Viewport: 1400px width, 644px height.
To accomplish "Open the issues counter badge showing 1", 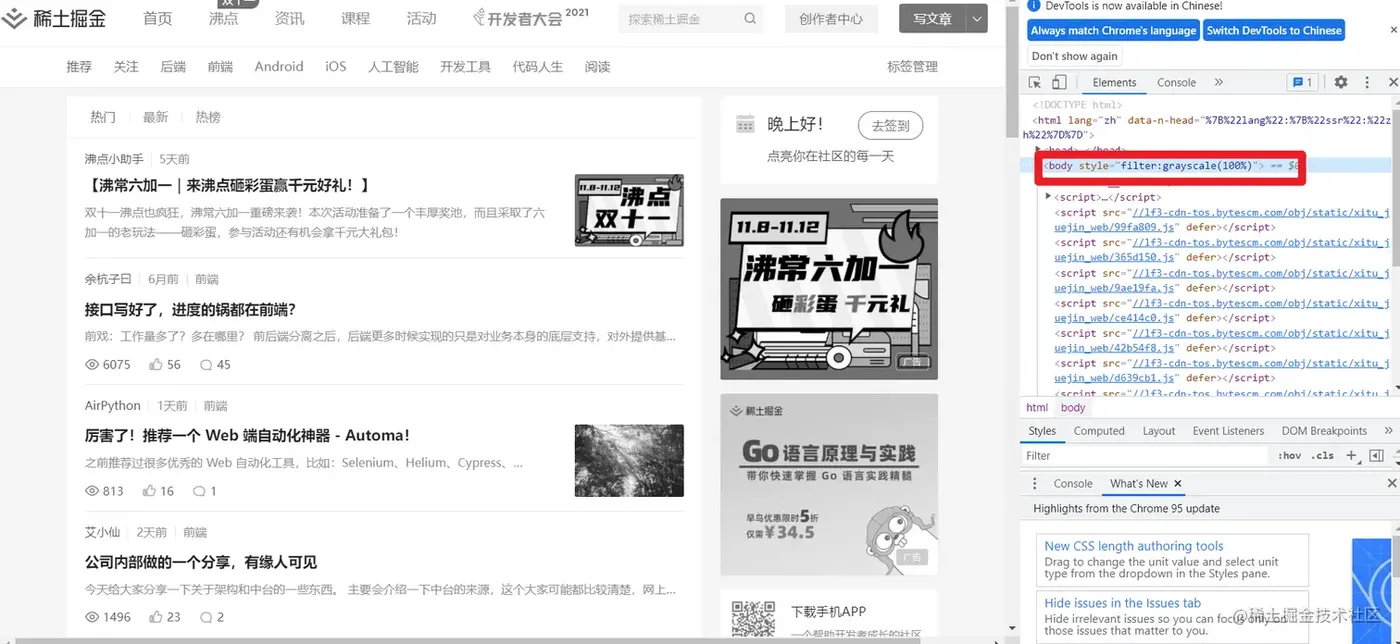I will pyautogui.click(x=1303, y=82).
